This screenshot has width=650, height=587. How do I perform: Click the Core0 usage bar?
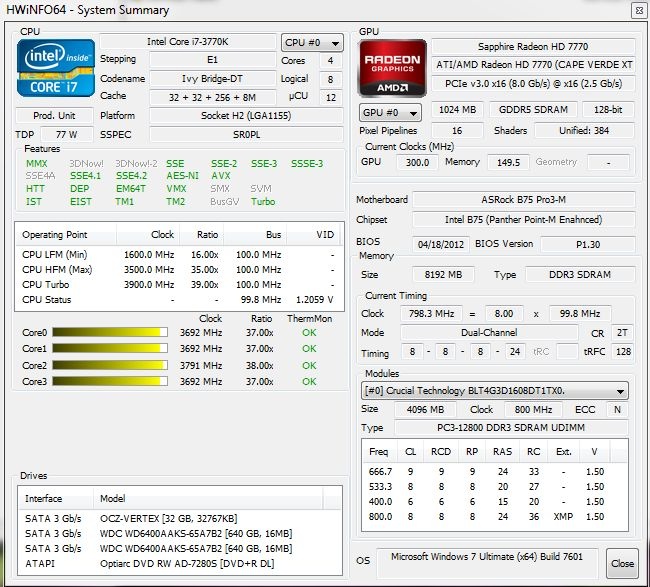click(x=110, y=332)
